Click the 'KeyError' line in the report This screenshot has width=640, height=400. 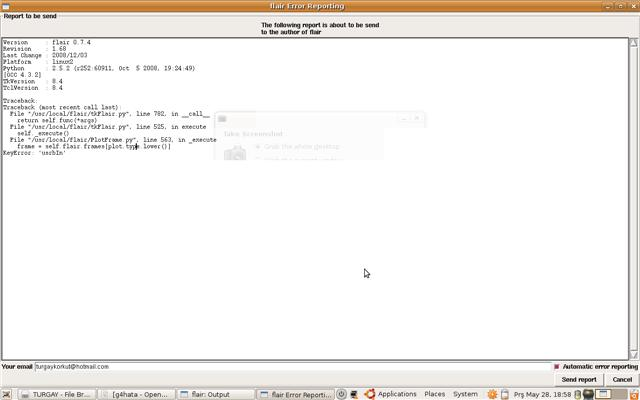coord(34,153)
